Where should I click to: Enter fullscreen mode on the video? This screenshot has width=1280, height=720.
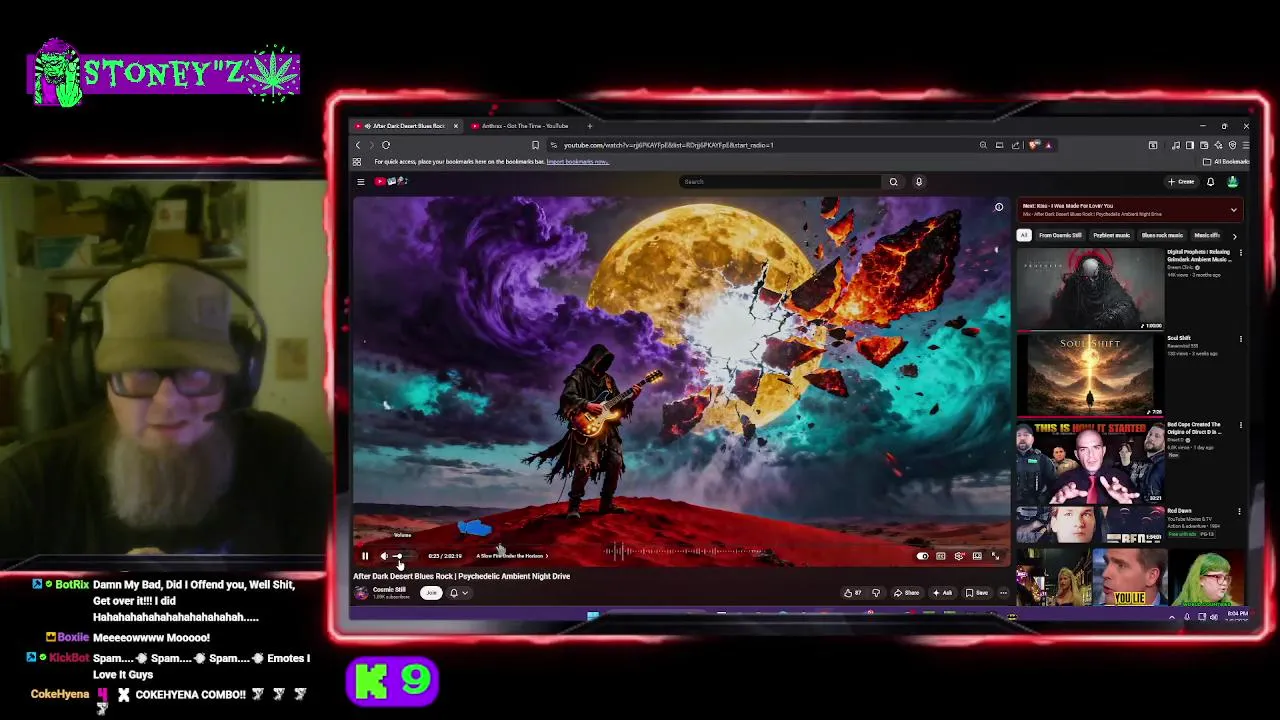(x=995, y=556)
